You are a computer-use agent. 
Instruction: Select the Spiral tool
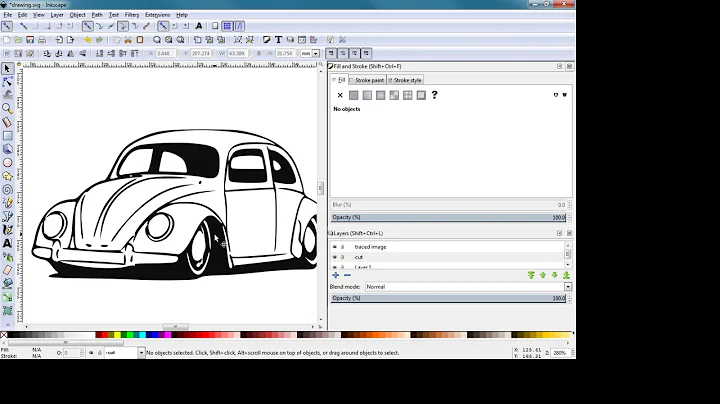7,190
